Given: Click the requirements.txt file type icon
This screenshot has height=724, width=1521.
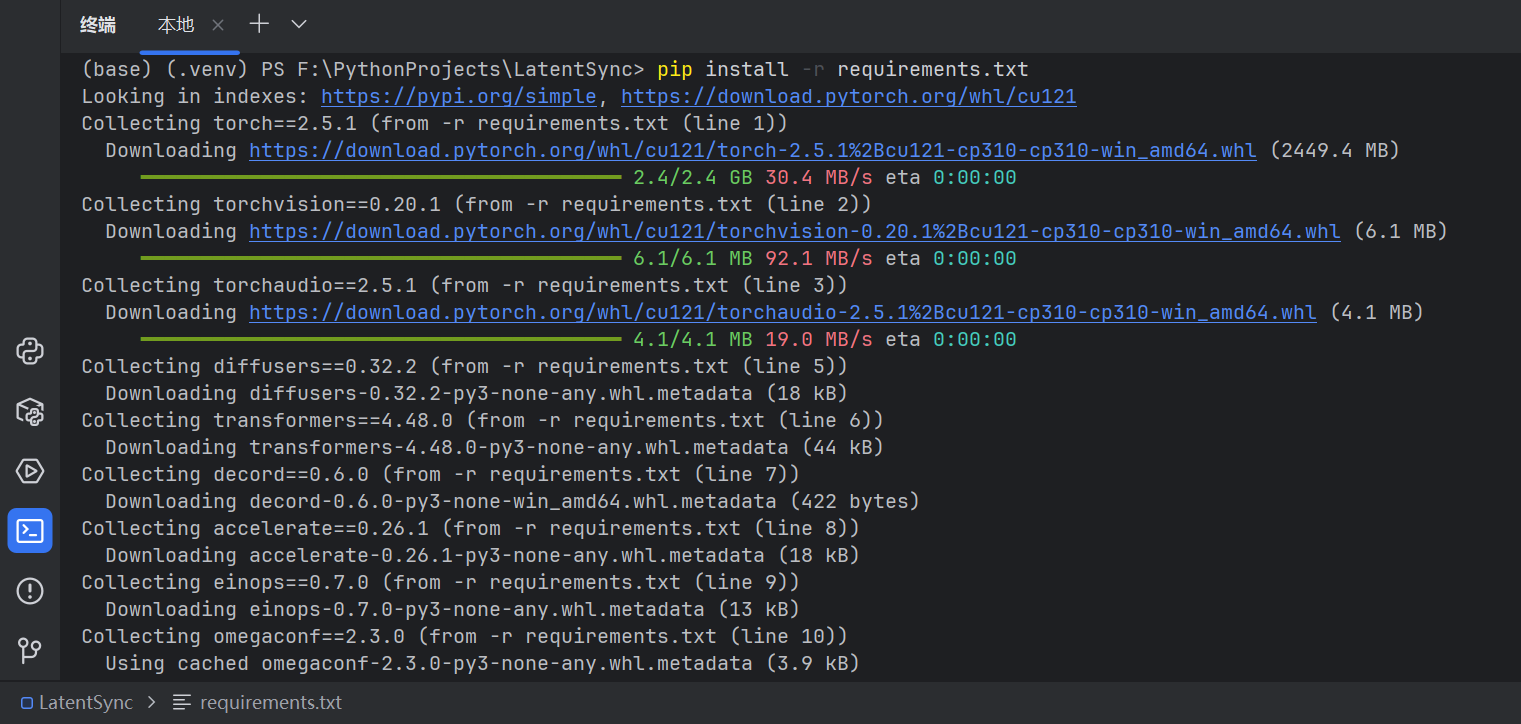Looking at the screenshot, I should tap(181, 703).
